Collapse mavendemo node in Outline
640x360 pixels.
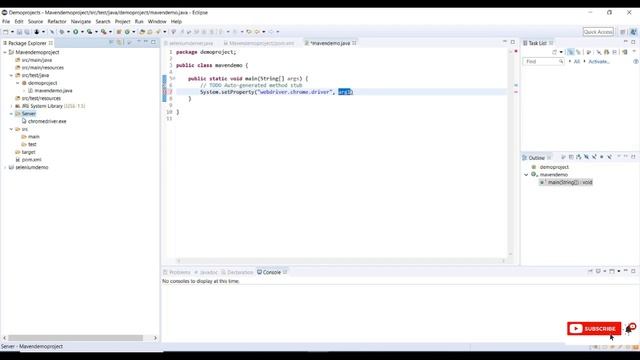(526, 175)
